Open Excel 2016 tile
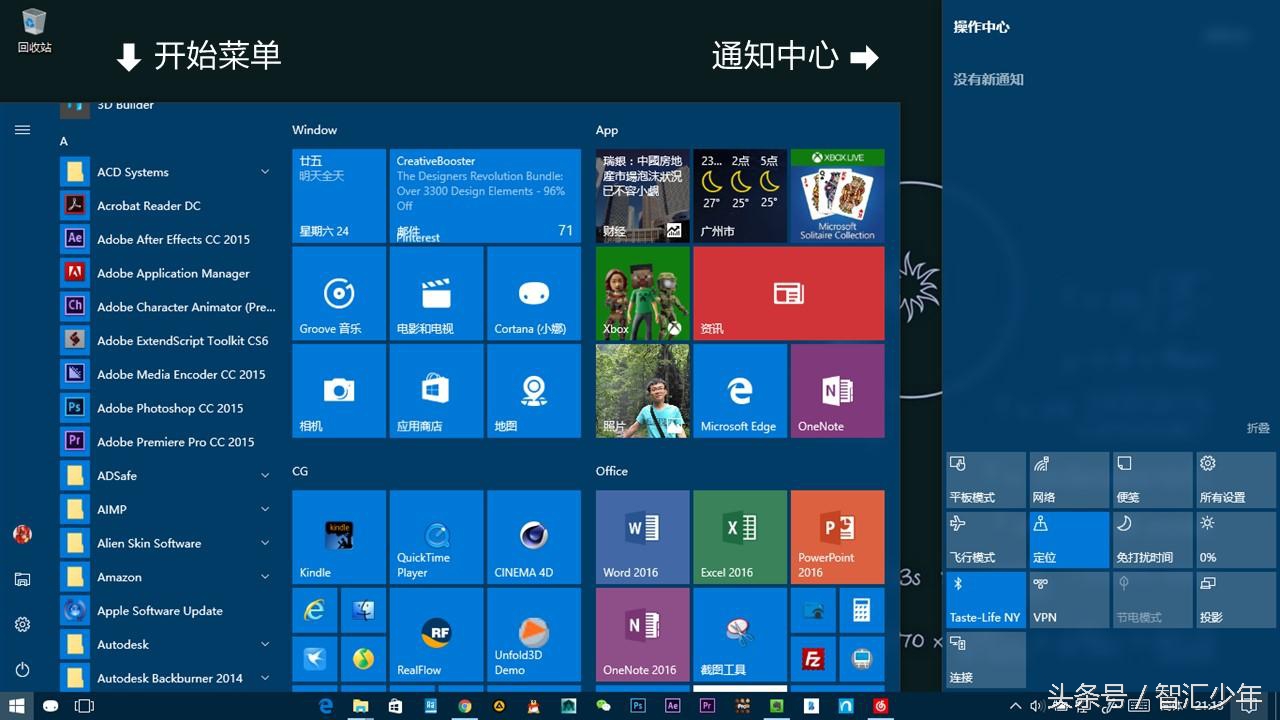This screenshot has width=1280, height=720. 740,537
